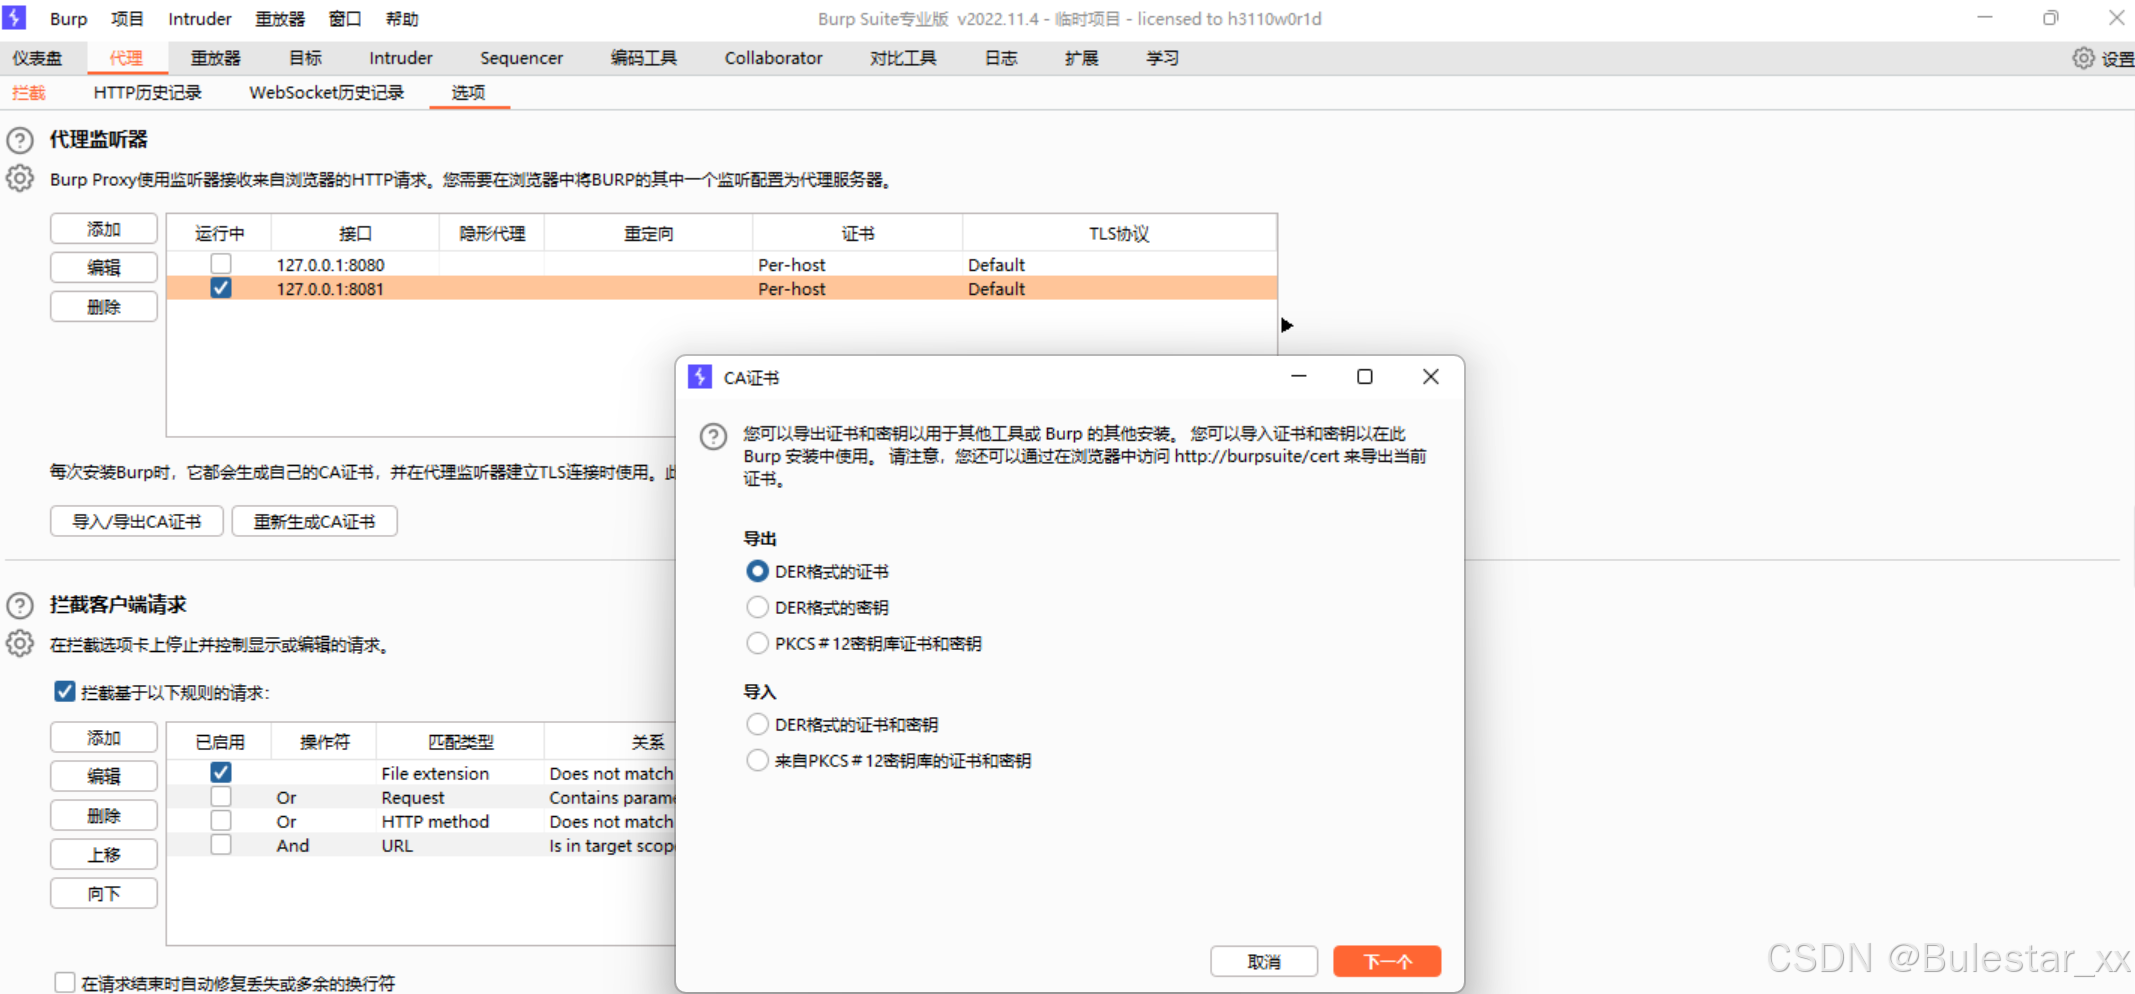Enable the Request Contains parameters rule checkbox

click(x=221, y=797)
